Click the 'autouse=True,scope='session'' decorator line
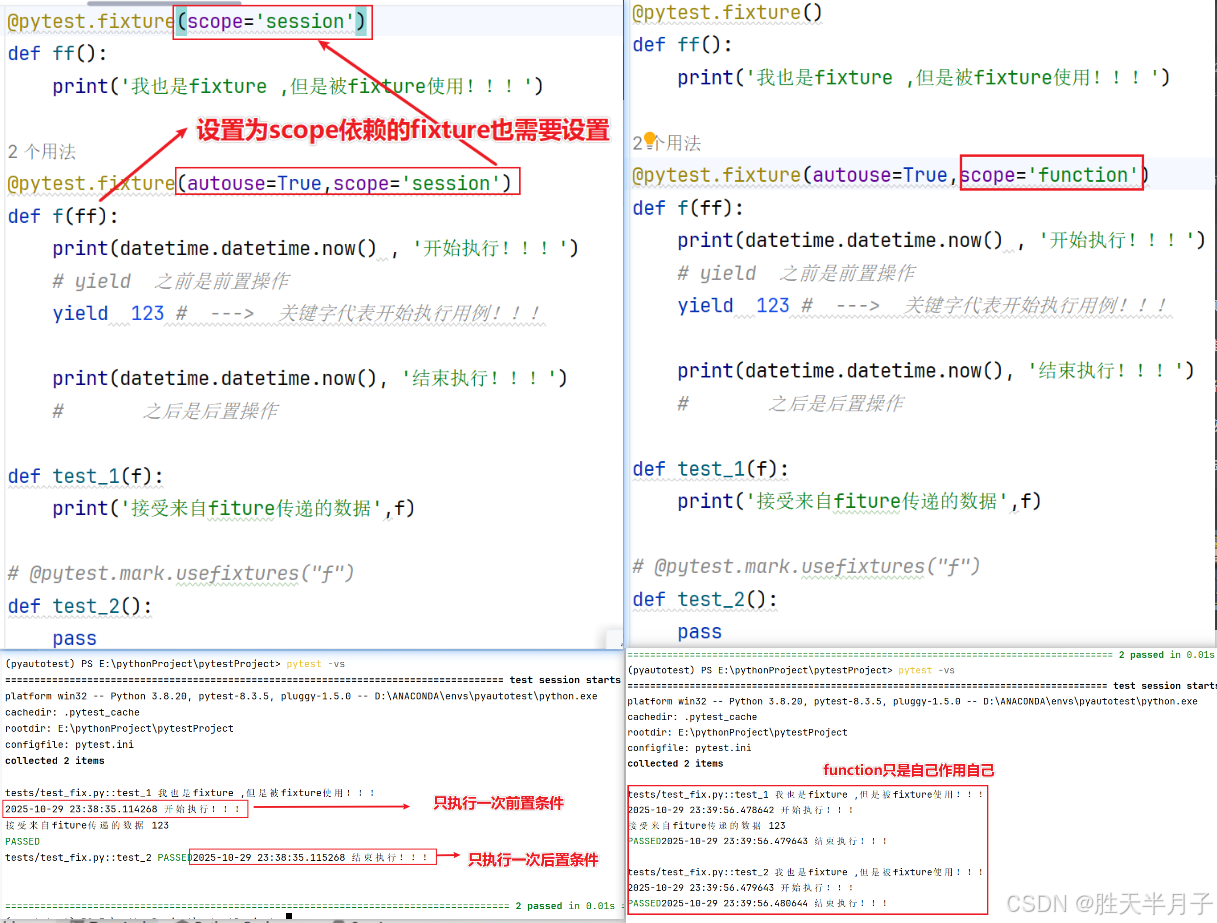 click(260, 183)
